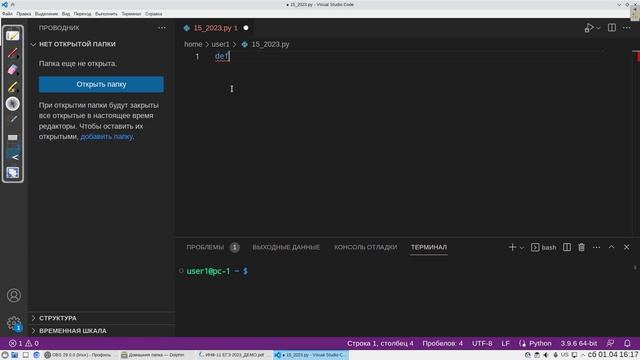Click the user1 breadcrumb segment
Viewport: 640px width, 360px height.
[220, 44]
